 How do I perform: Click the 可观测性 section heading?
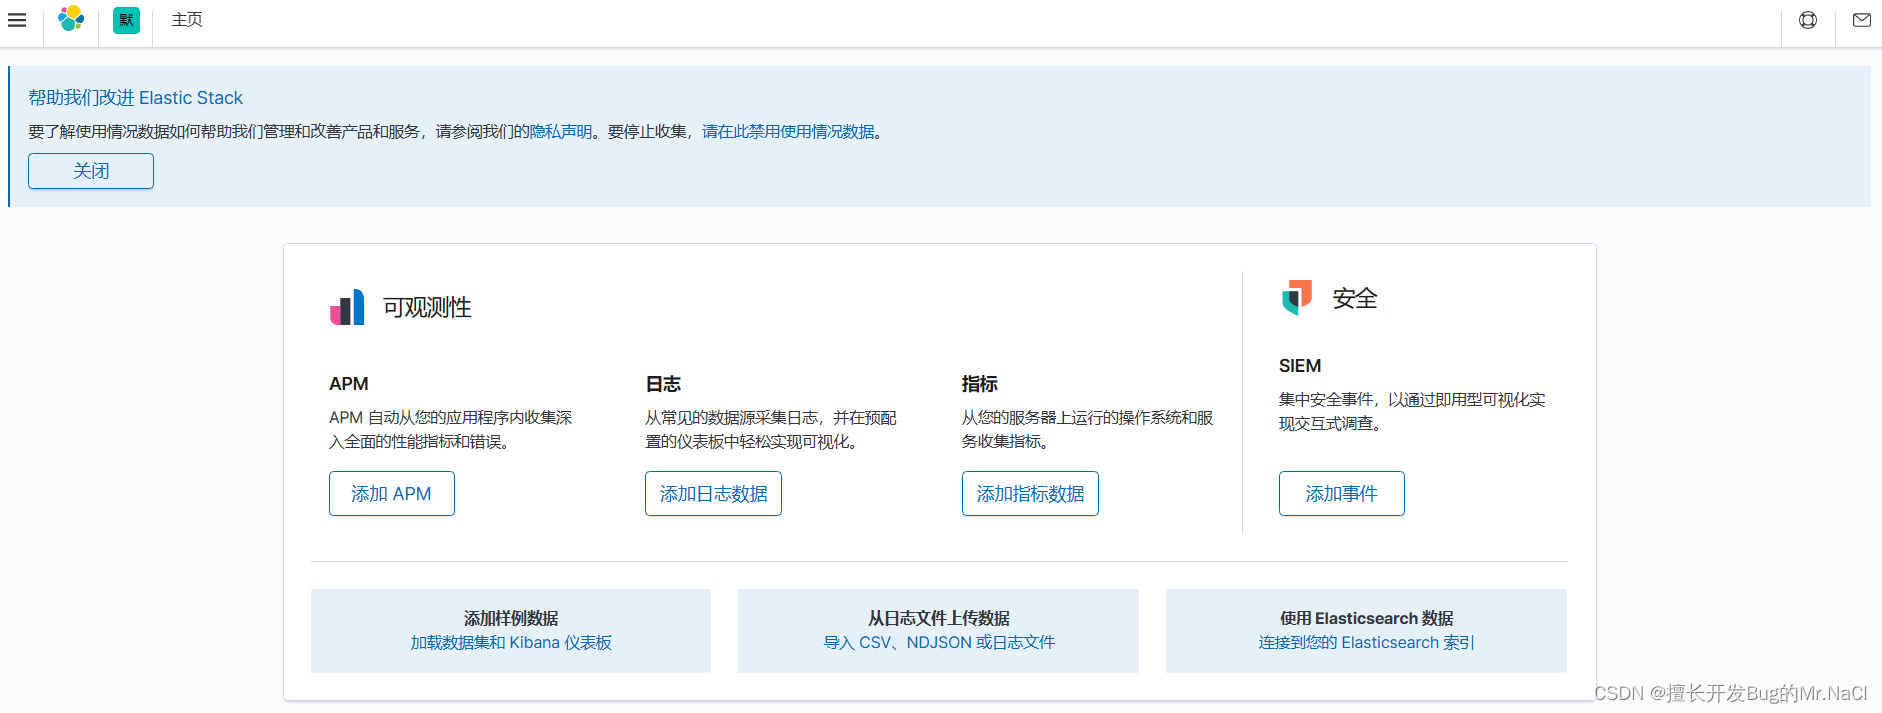[427, 308]
